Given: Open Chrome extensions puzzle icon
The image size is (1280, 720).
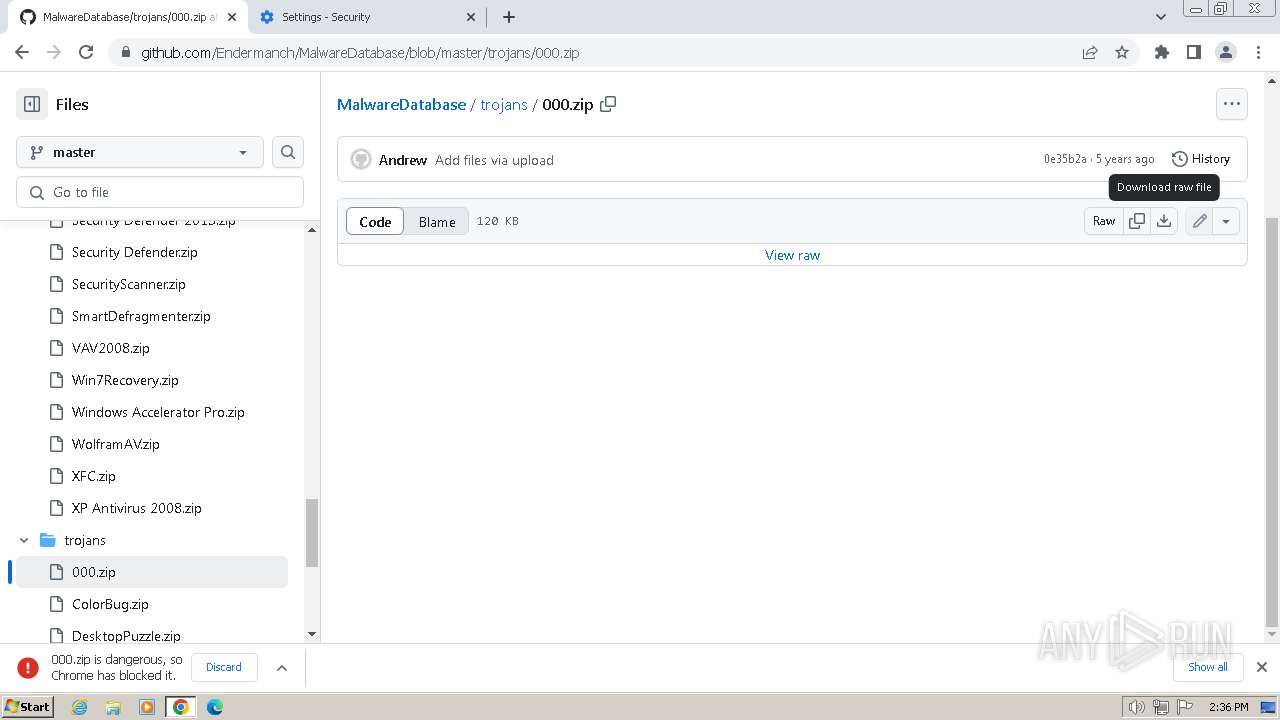Looking at the screenshot, I should [x=1161, y=52].
